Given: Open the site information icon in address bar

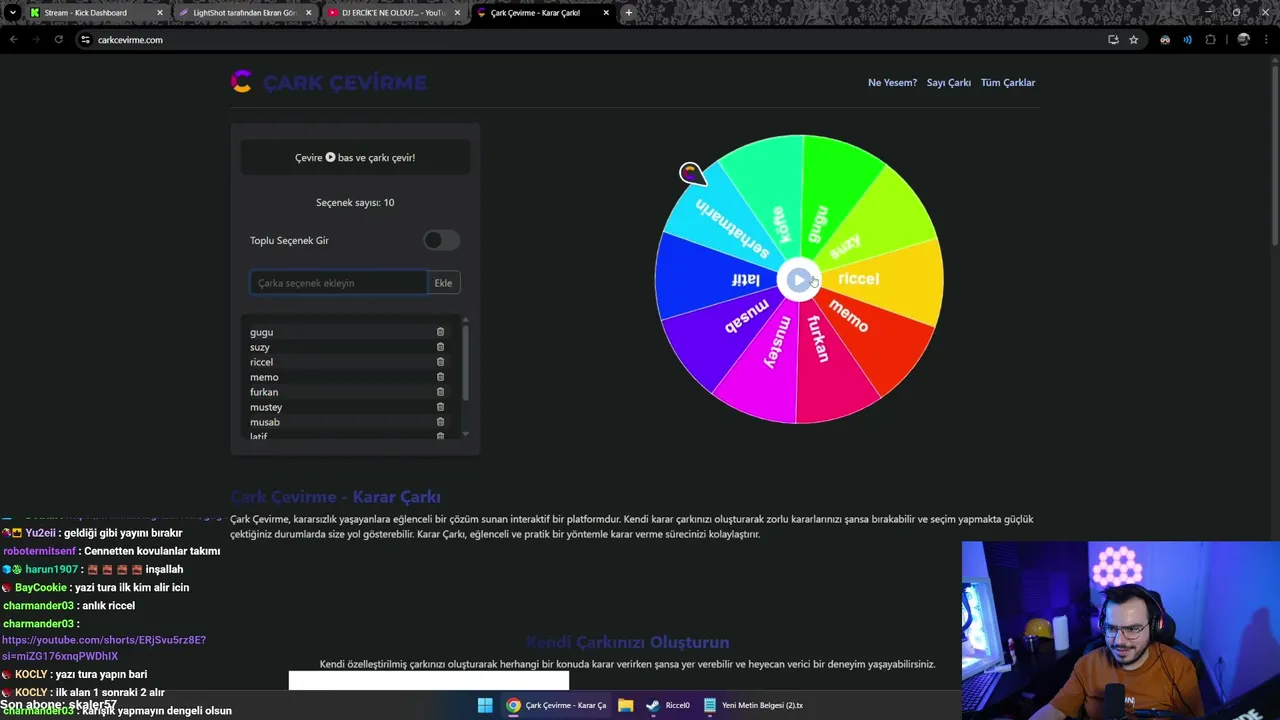Looking at the screenshot, I should click(x=85, y=40).
